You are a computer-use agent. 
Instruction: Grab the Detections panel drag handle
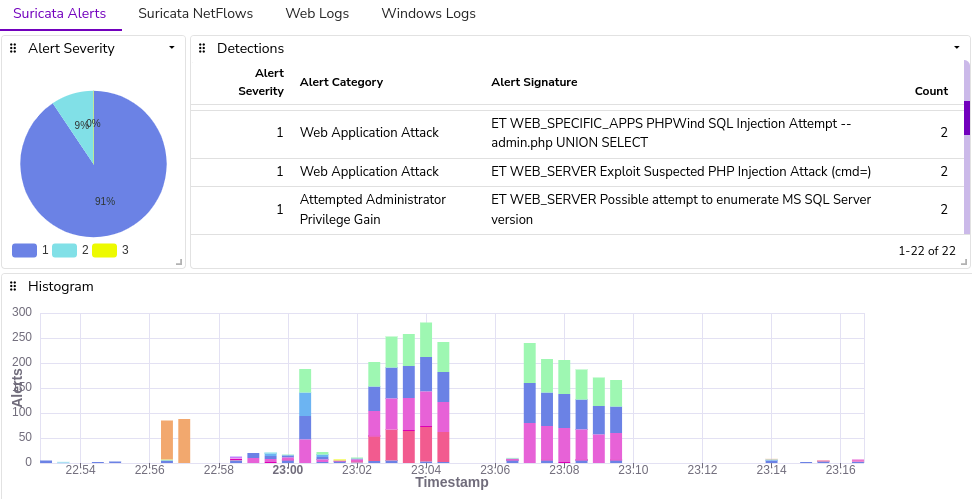[201, 48]
